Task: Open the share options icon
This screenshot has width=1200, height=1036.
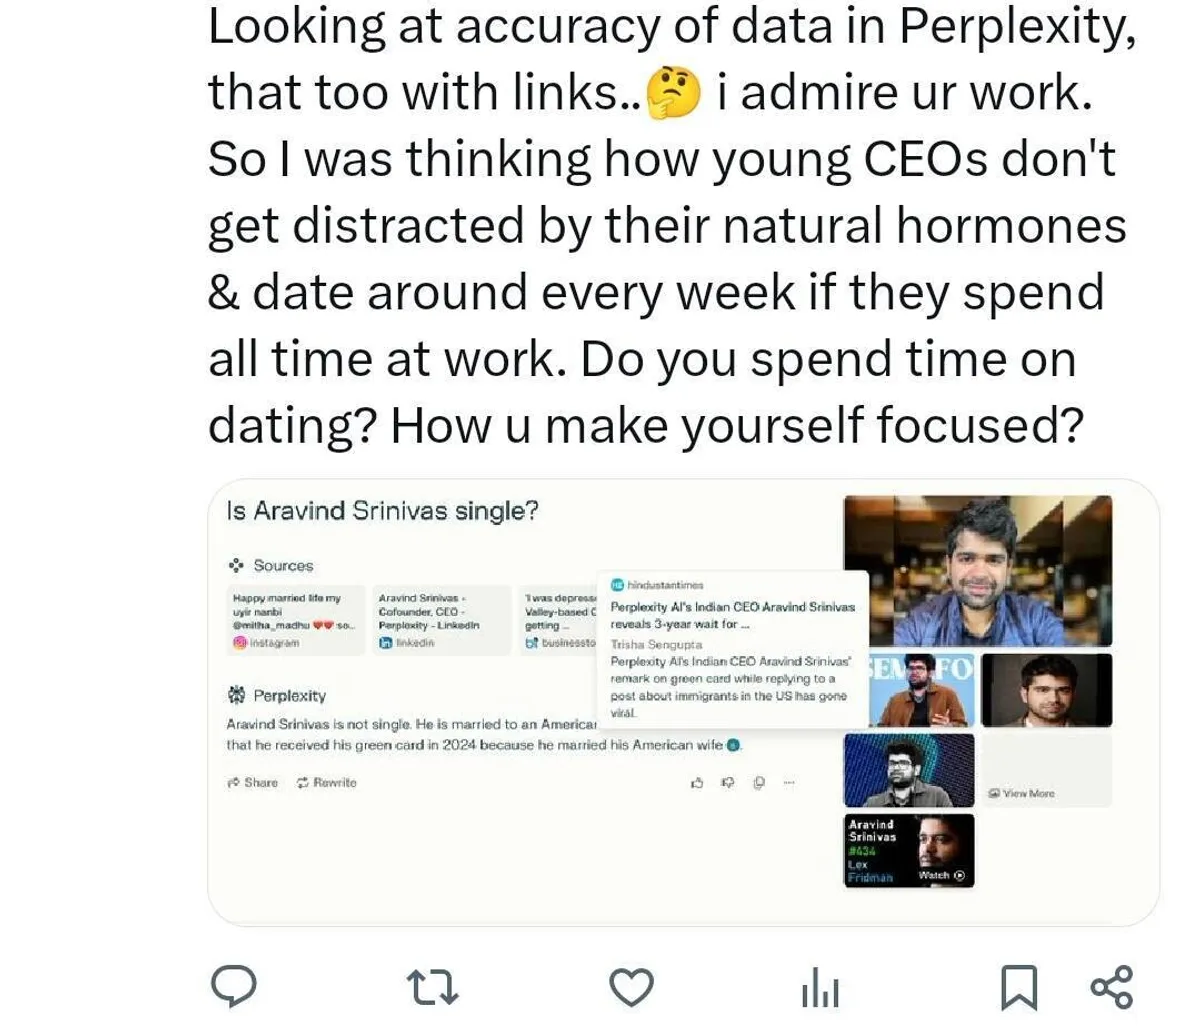Action: (1111, 987)
